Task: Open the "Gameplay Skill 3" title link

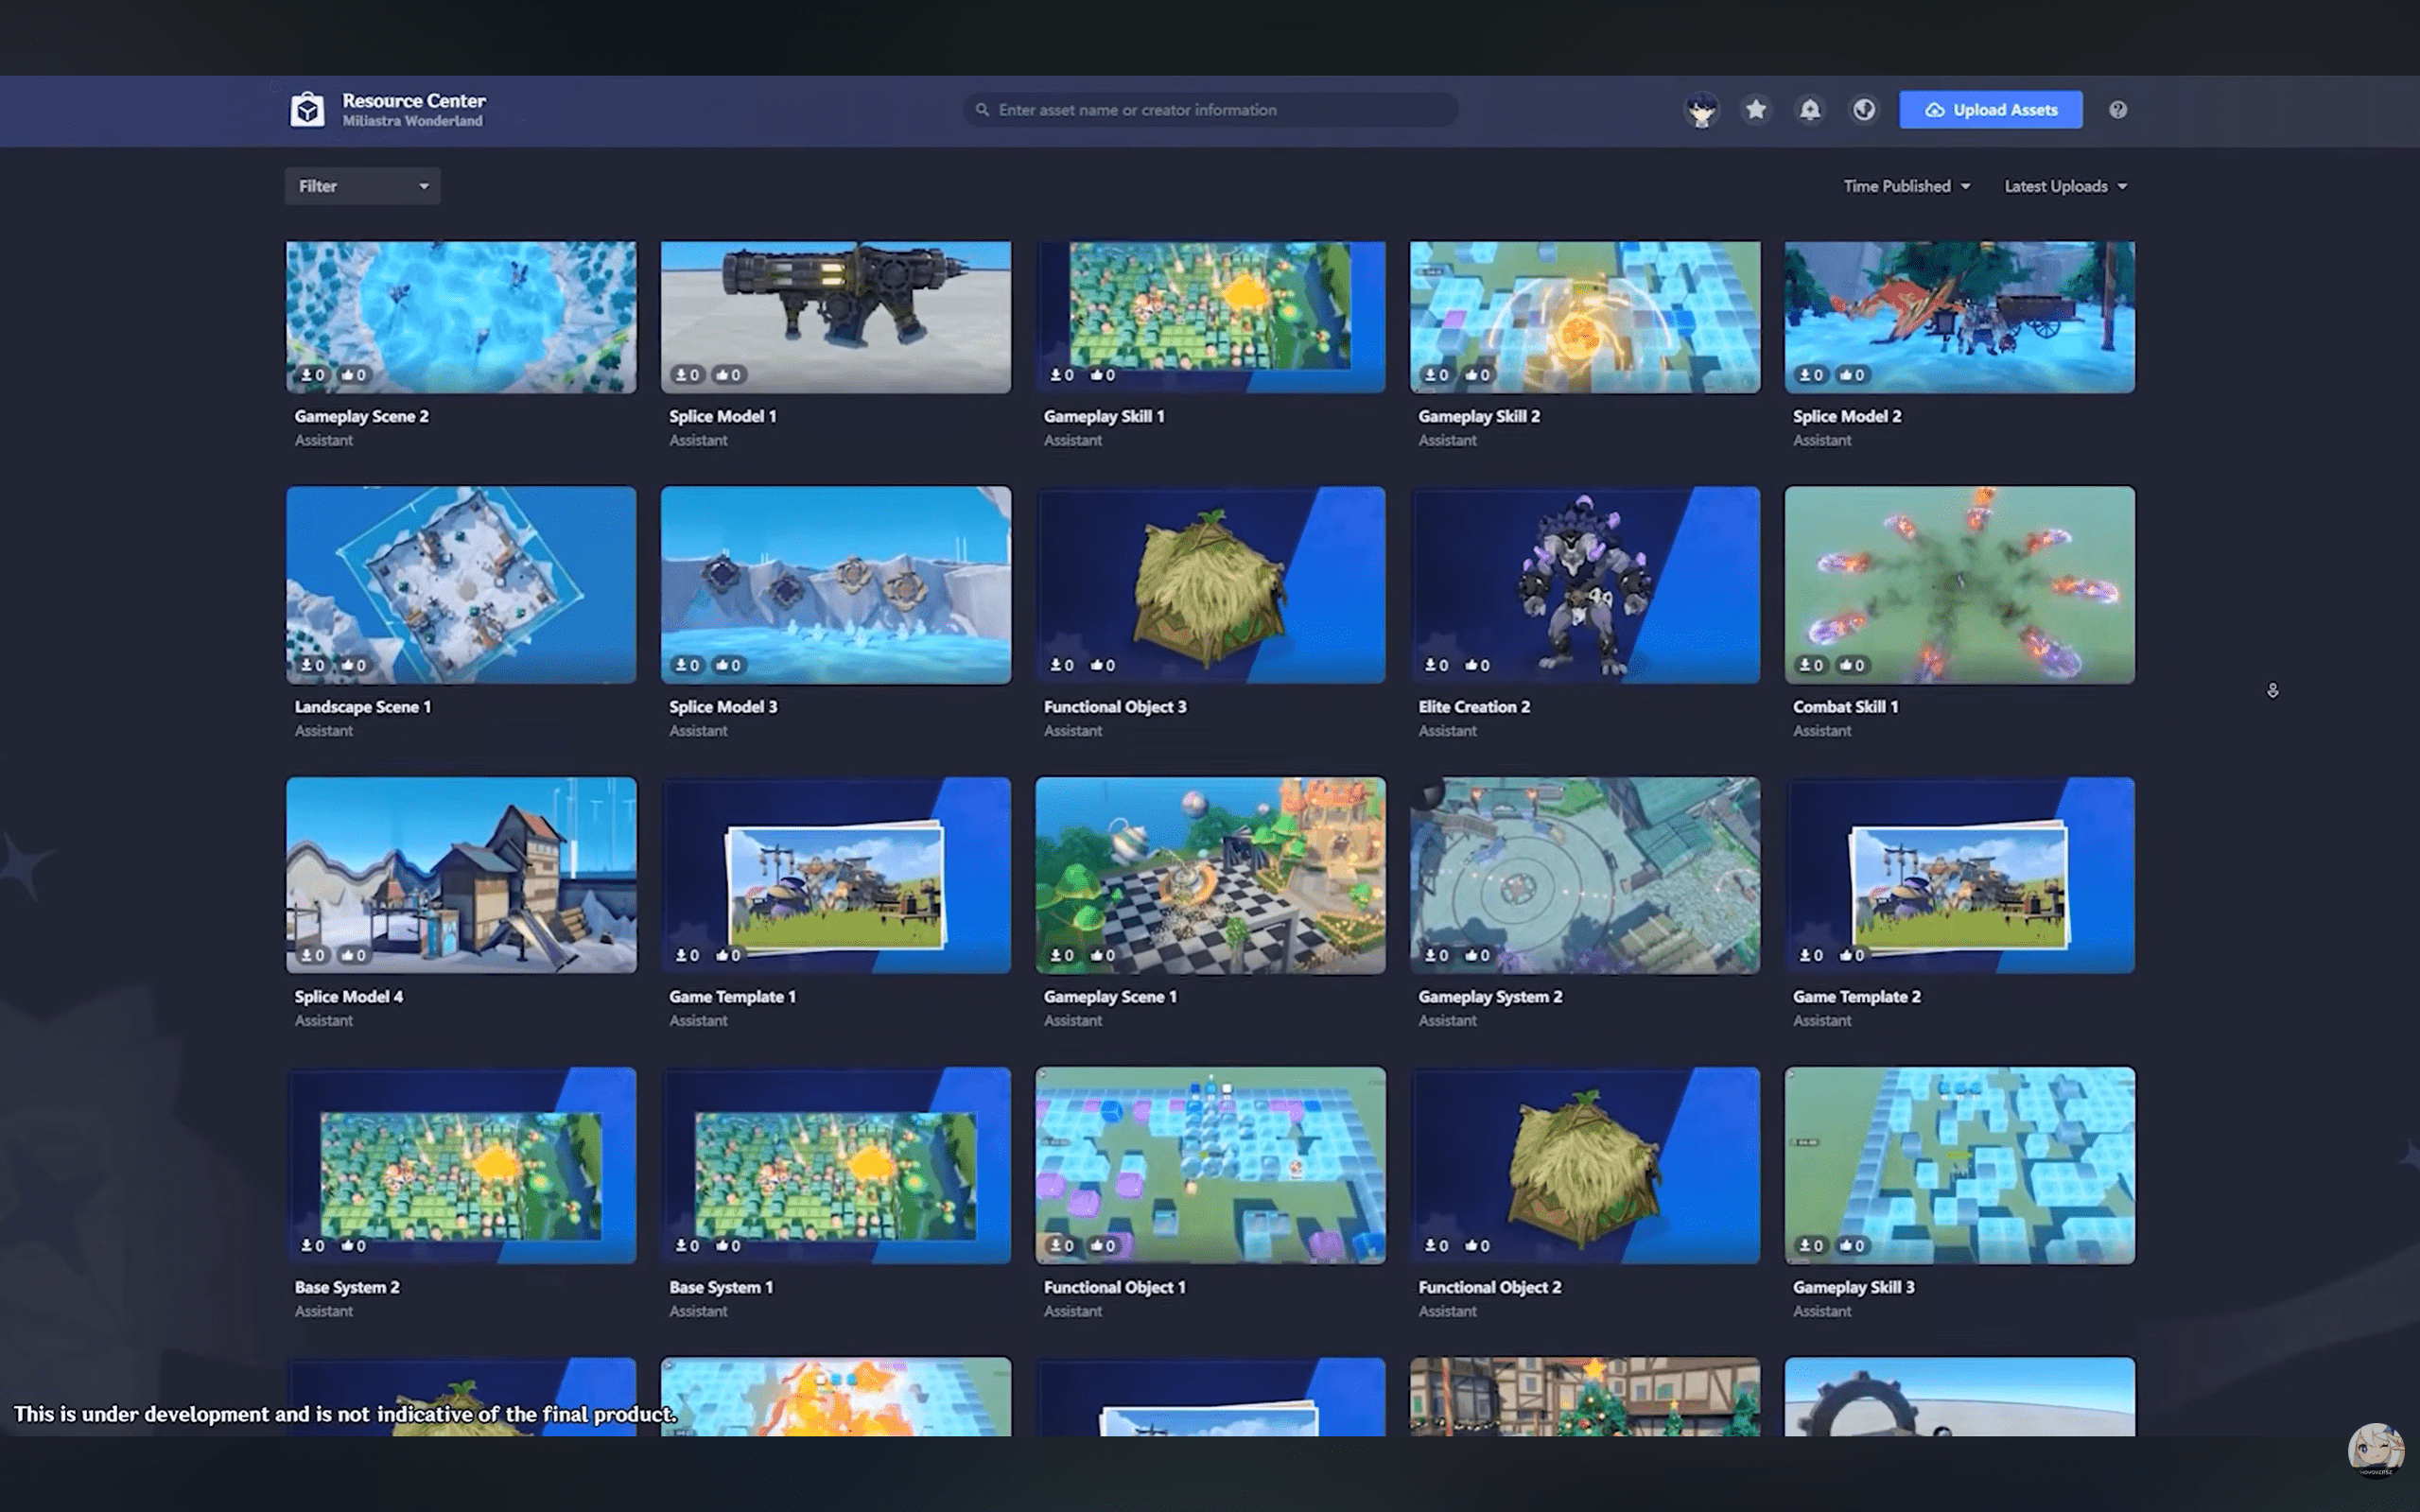Action: [x=1853, y=1287]
